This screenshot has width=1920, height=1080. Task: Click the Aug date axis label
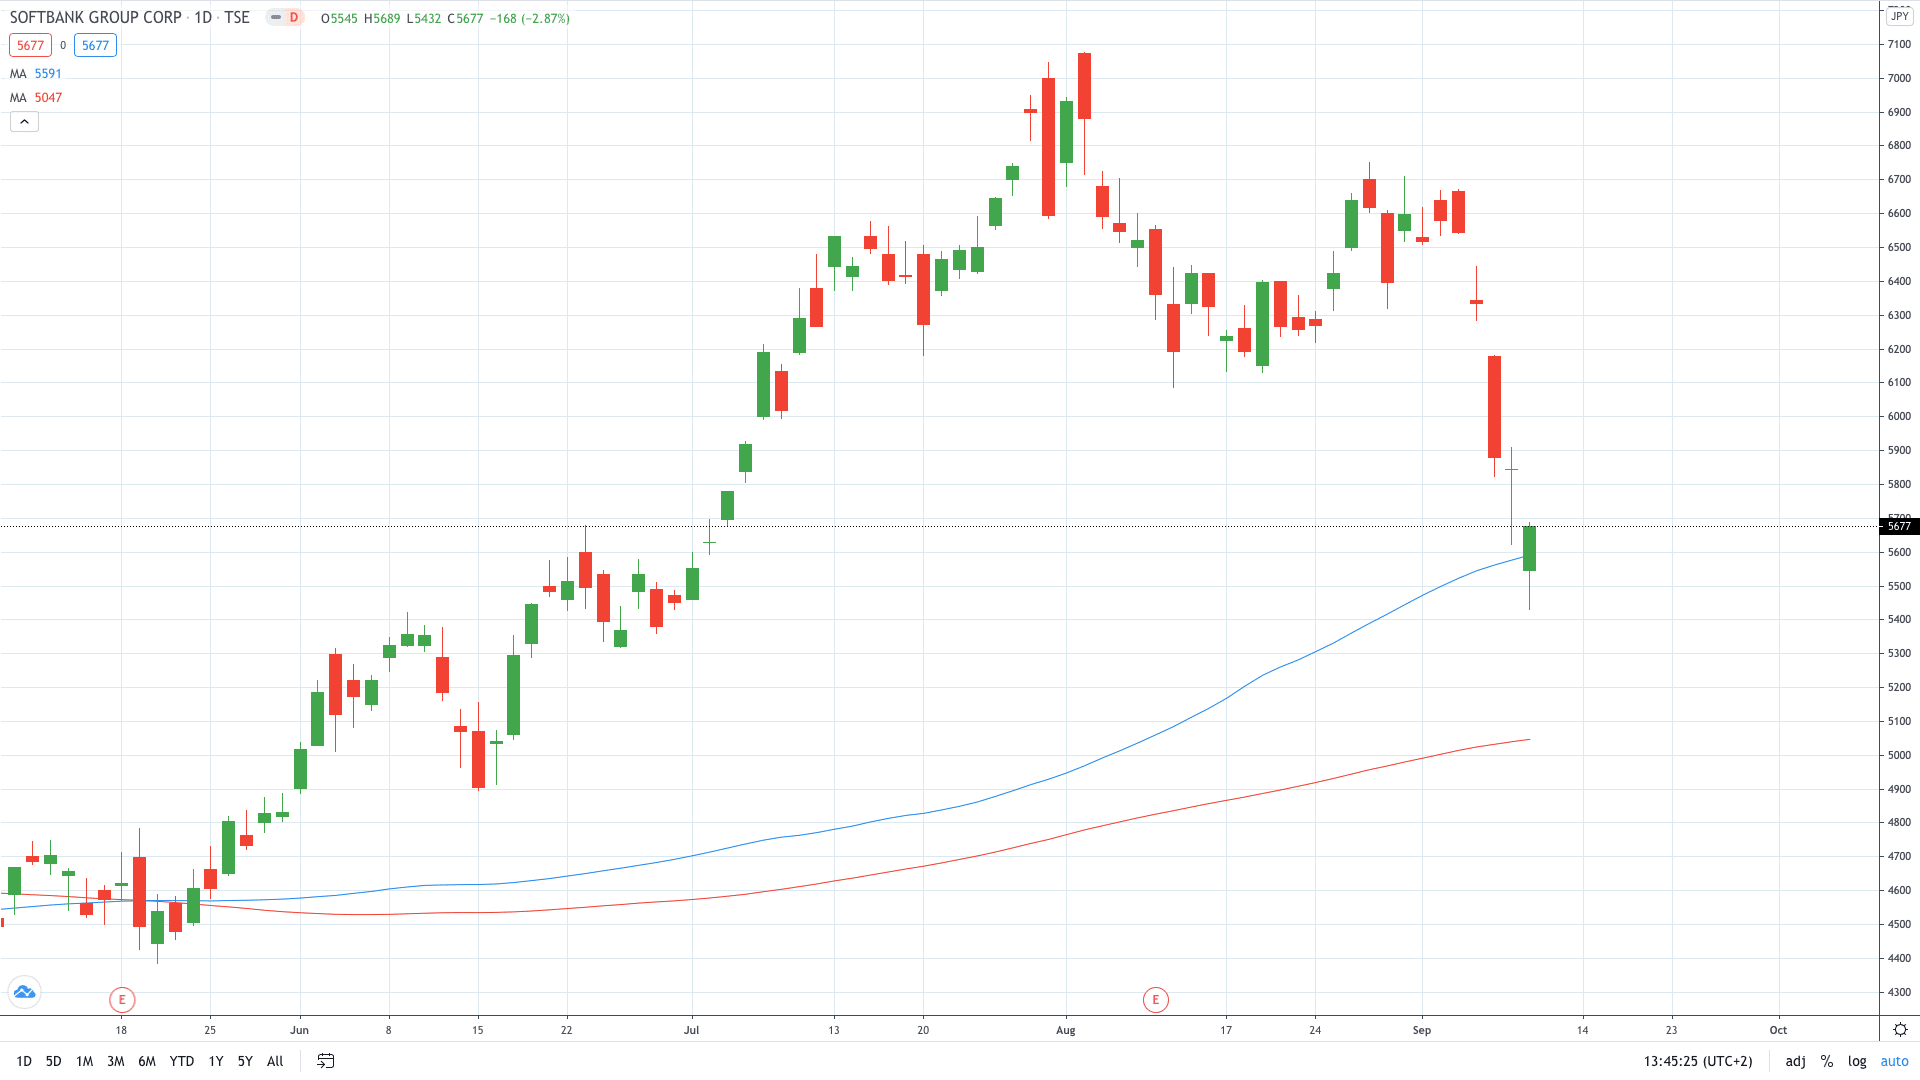1066,1030
